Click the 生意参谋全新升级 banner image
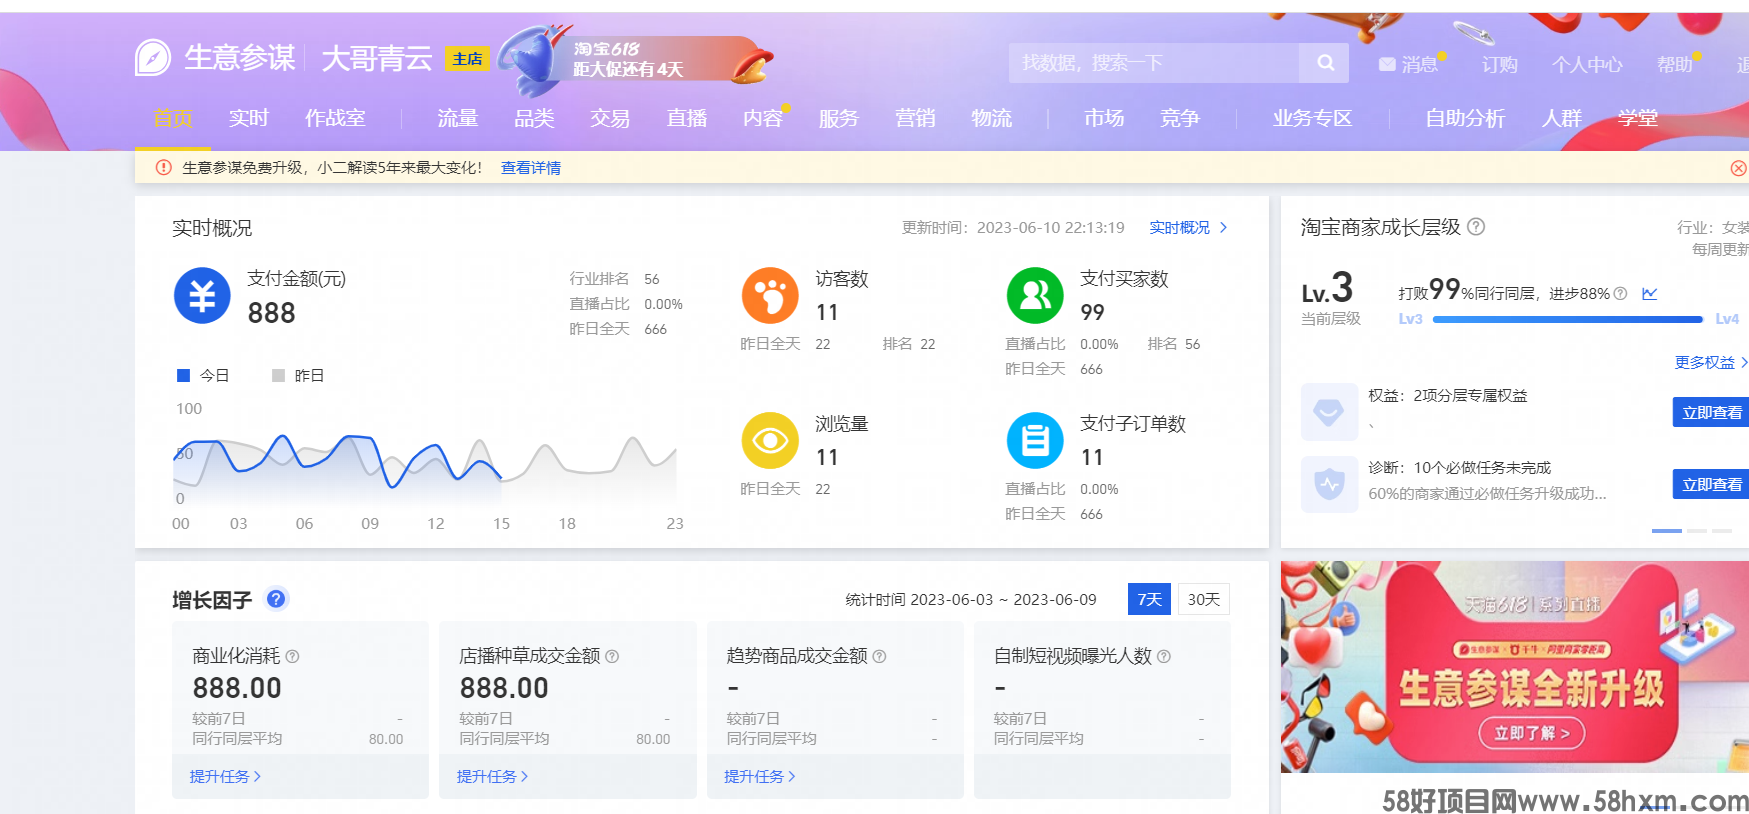Image resolution: width=1749 pixels, height=814 pixels. (1515, 667)
